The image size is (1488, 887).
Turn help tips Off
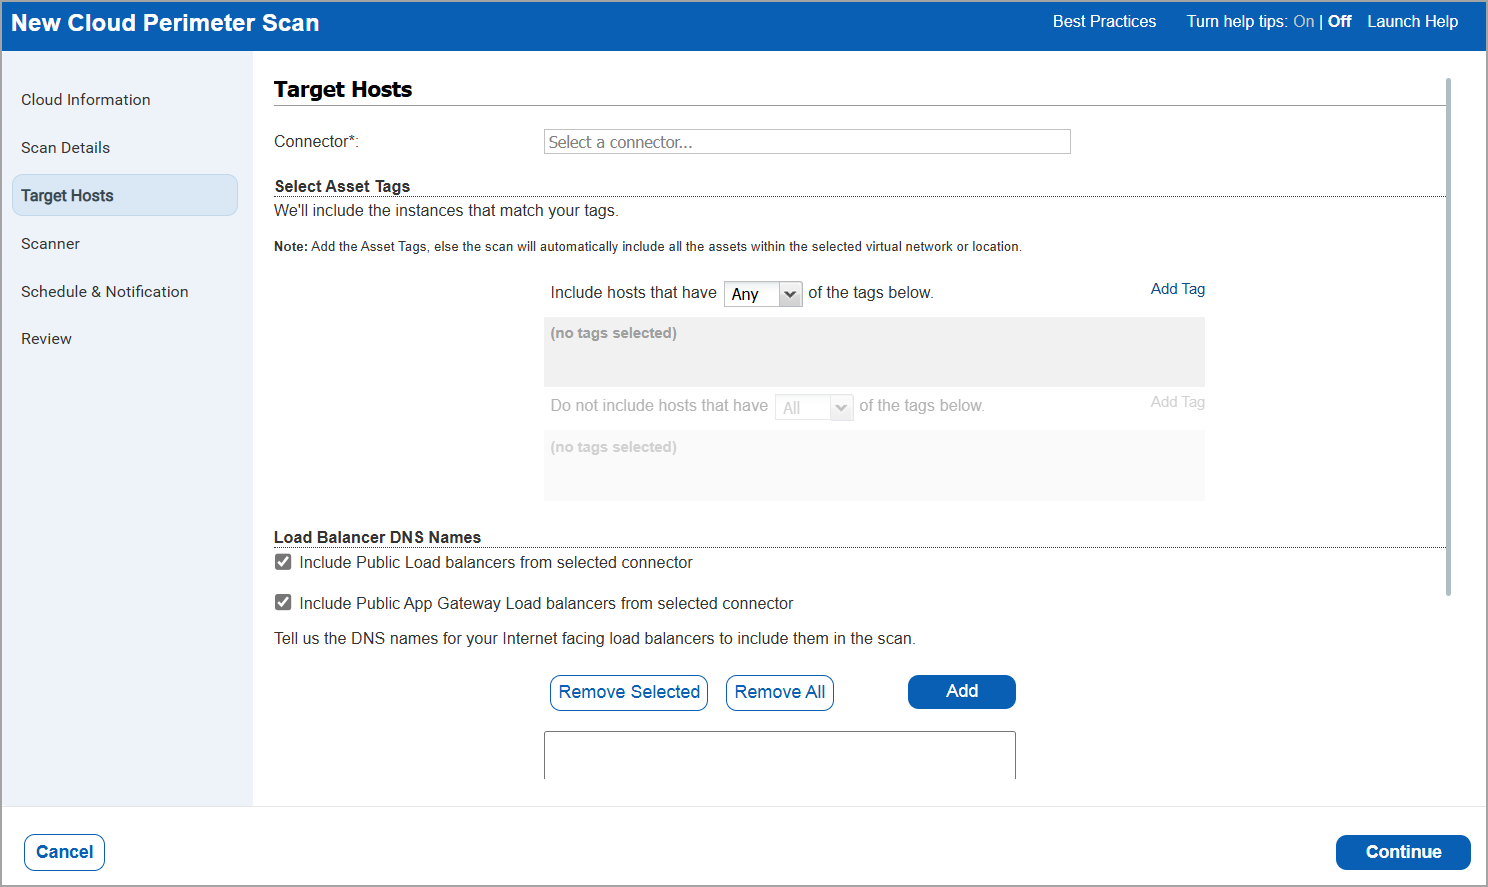point(1339,20)
